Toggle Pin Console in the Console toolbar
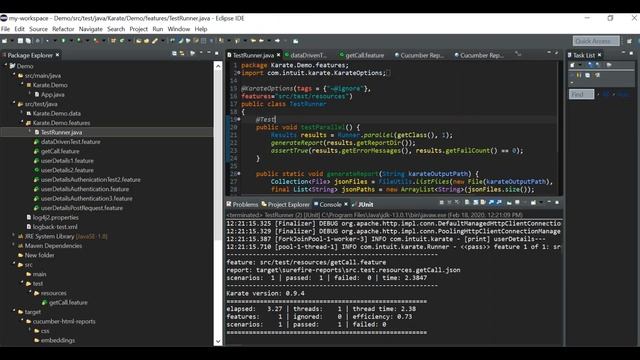The width and height of the screenshot is (640, 360). pos(509,202)
